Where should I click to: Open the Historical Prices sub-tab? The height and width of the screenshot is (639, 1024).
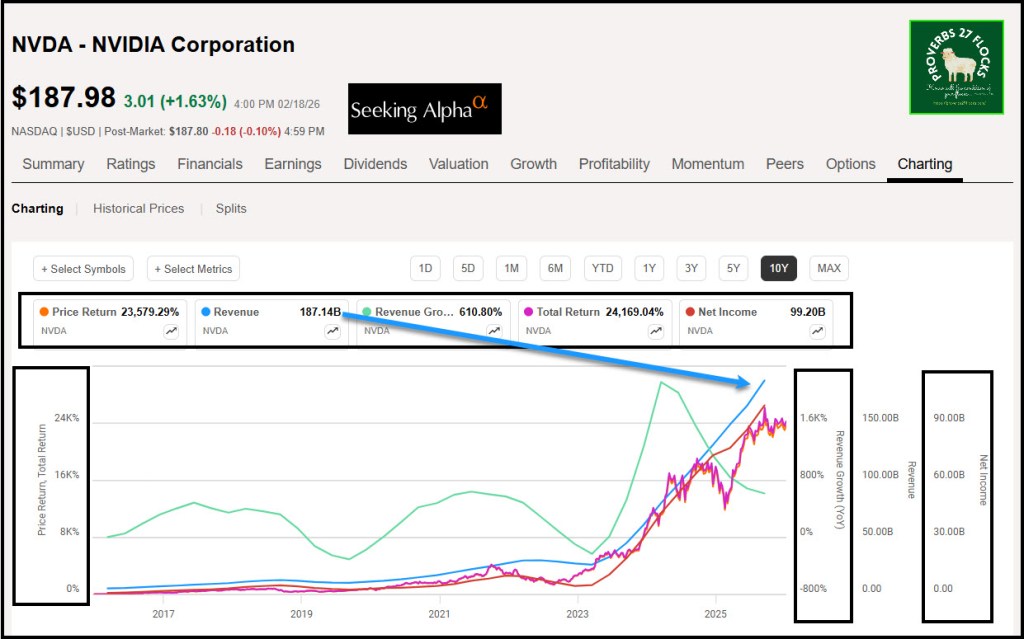[138, 209]
